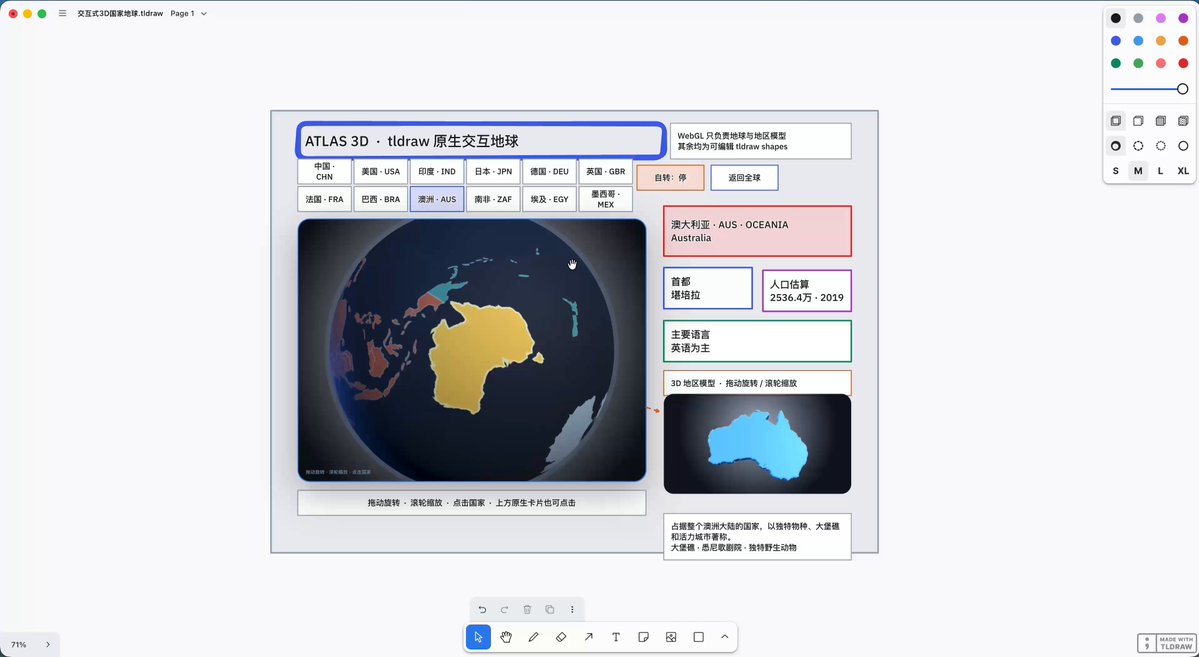
Task: Set dash style to solid line
Action: pos(1183,145)
